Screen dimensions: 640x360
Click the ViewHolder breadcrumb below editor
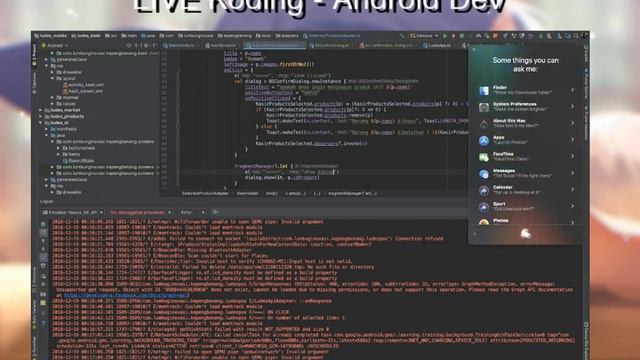tap(247, 193)
